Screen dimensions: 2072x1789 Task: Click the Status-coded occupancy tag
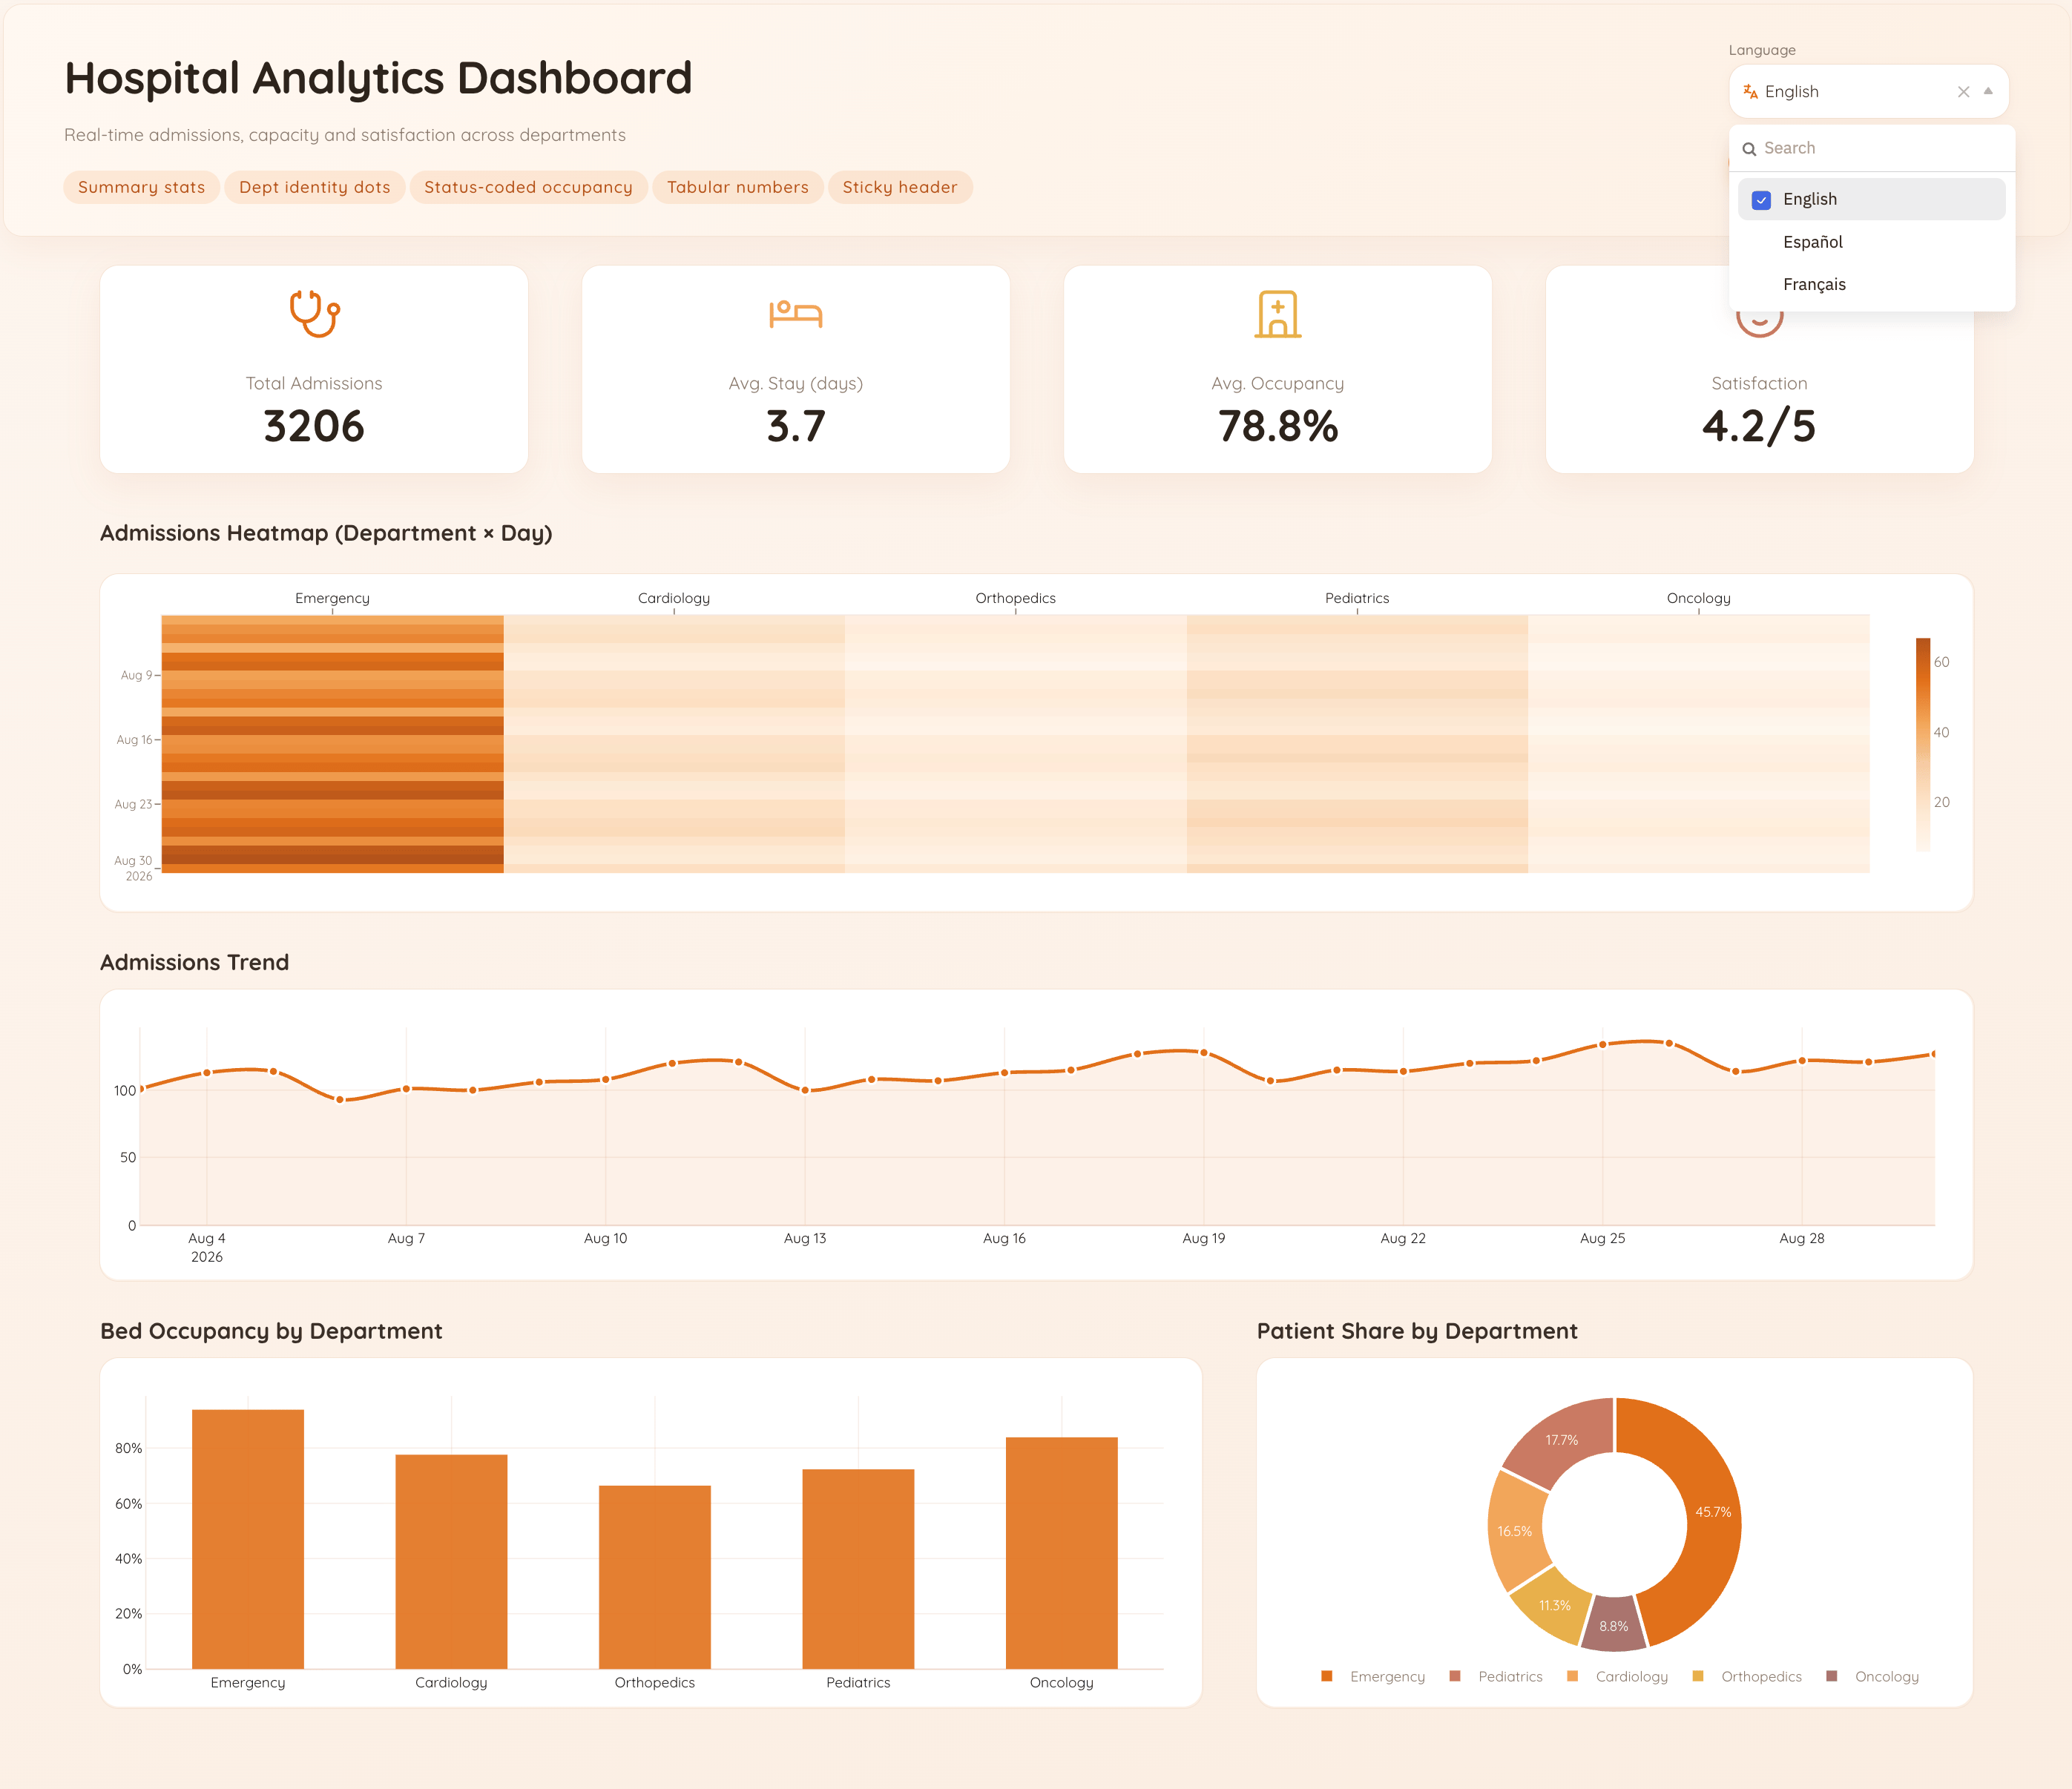[x=528, y=187]
